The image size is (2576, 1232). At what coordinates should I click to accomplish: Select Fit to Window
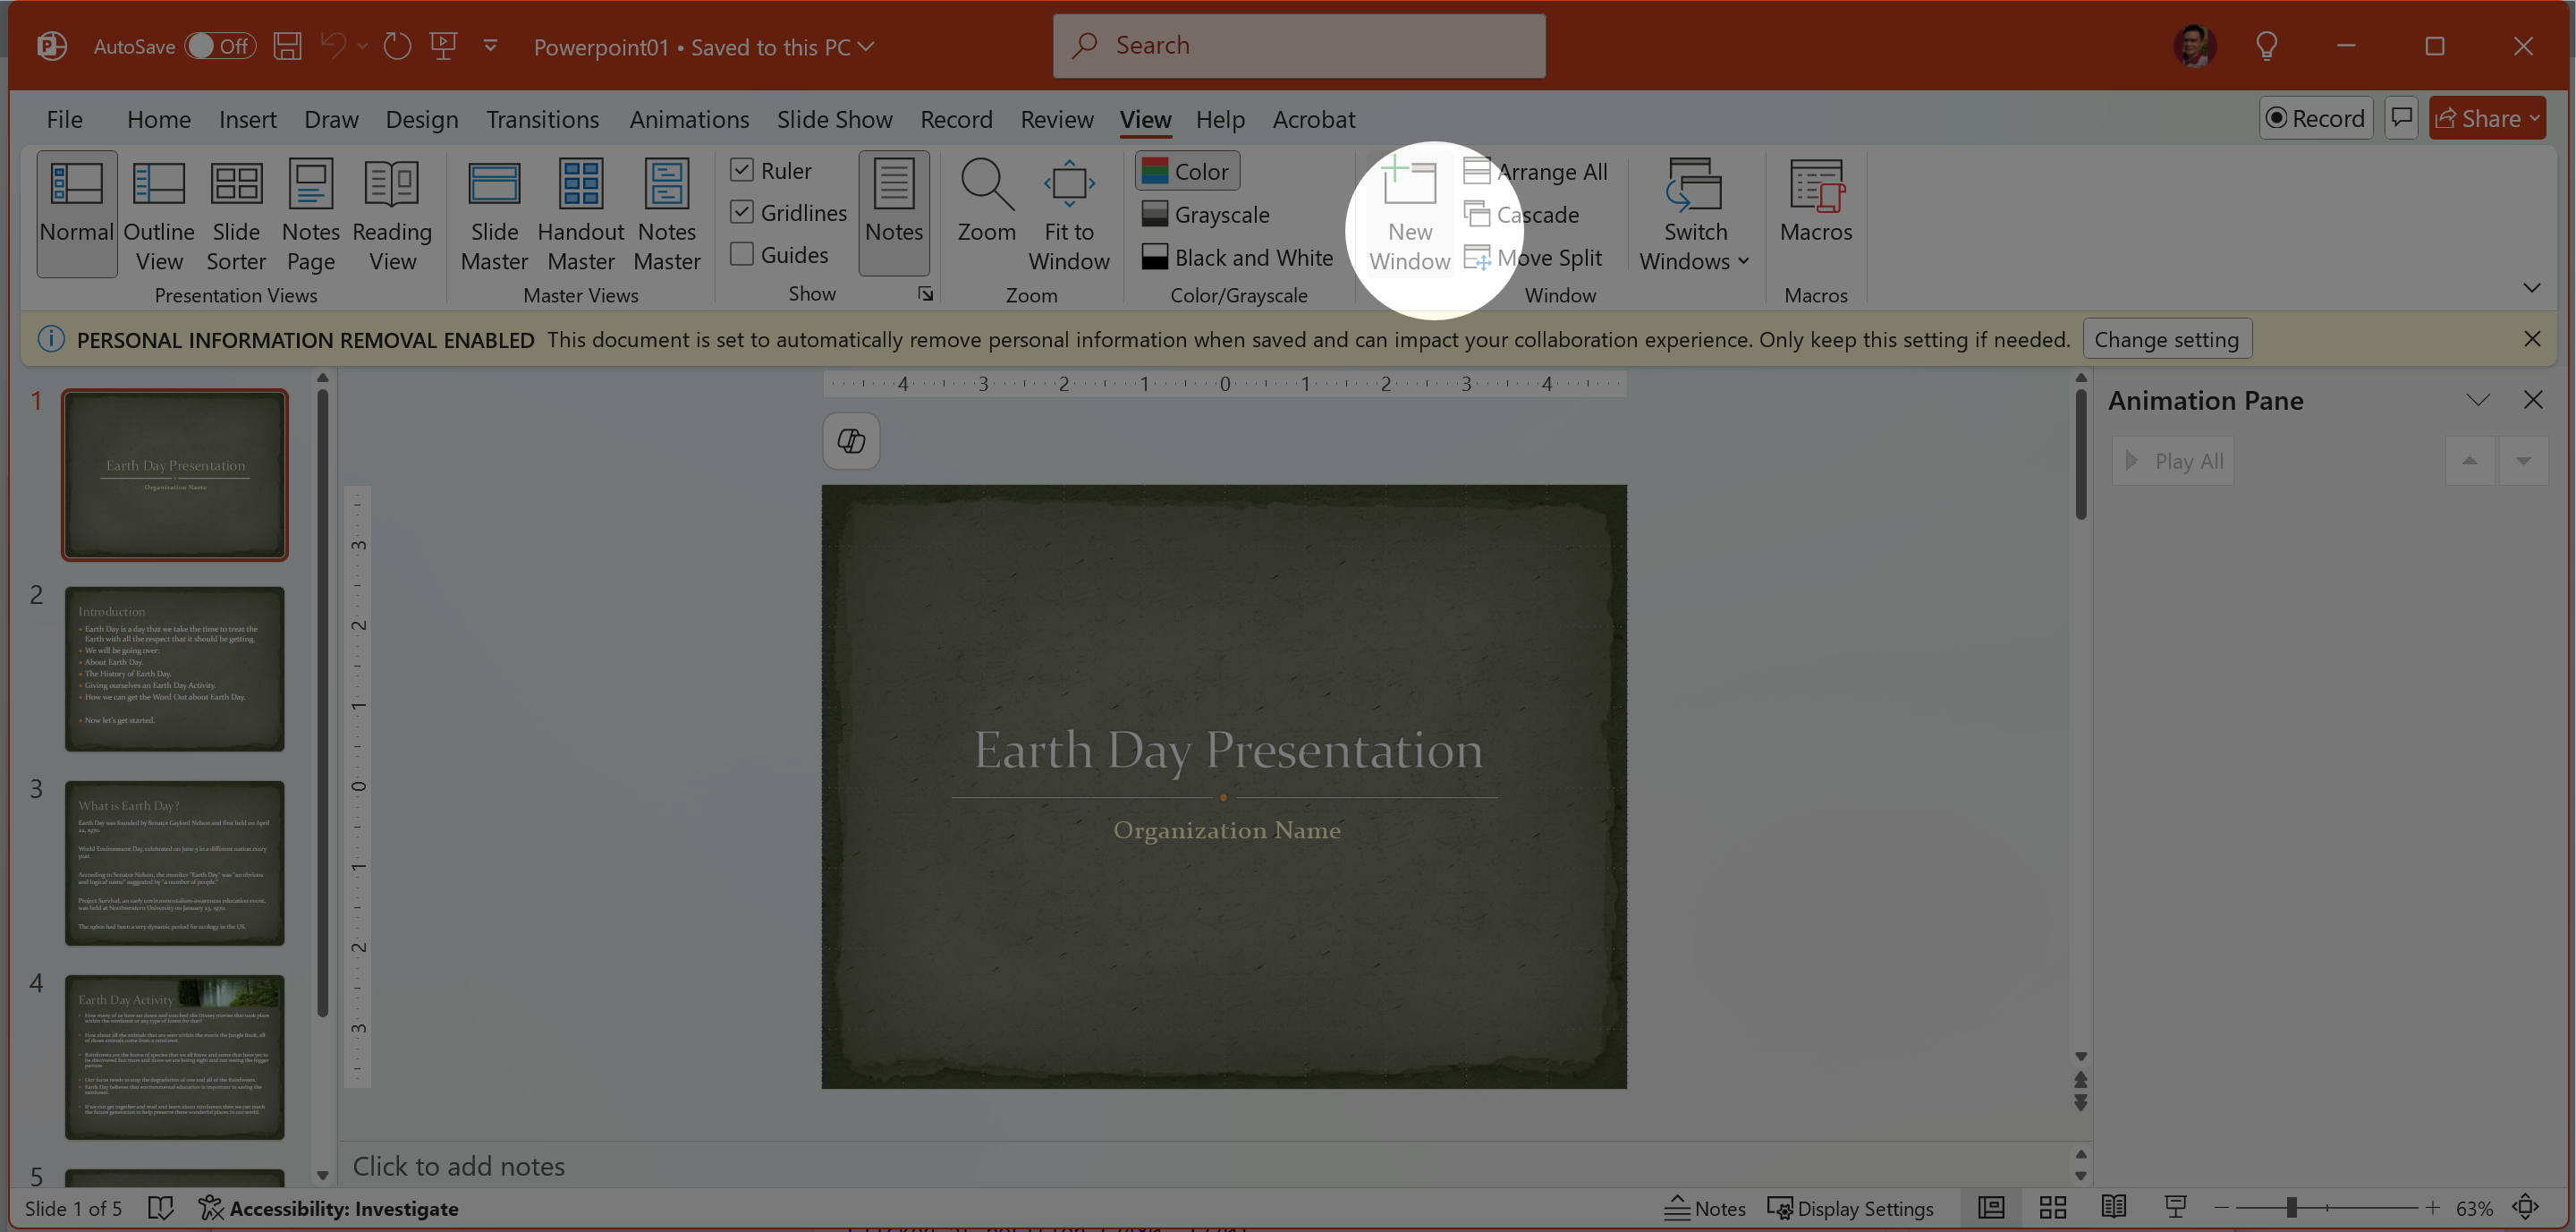(1068, 214)
